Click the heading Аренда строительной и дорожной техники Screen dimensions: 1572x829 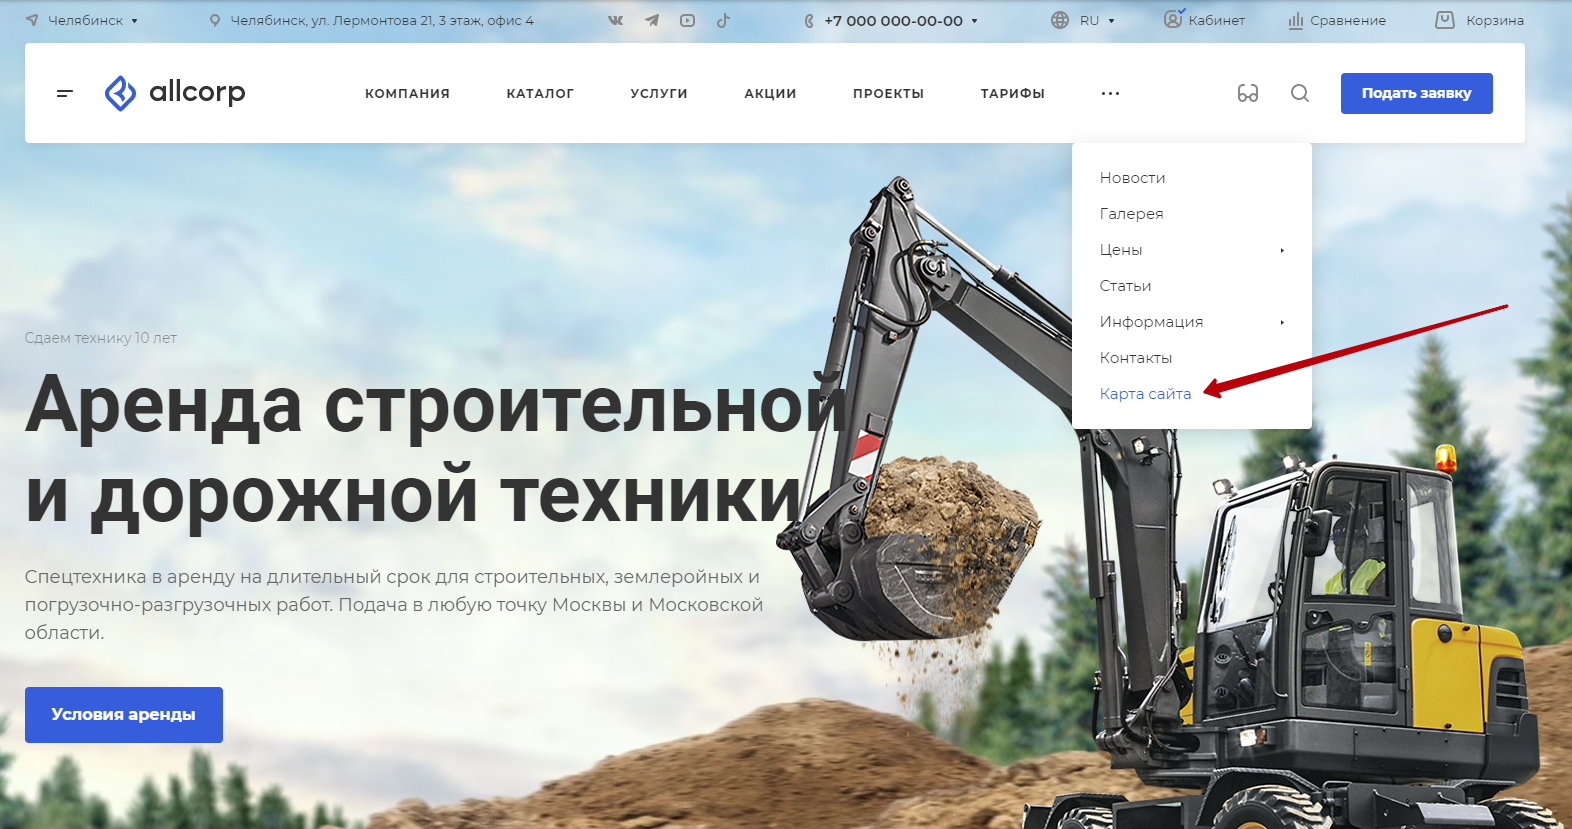(x=436, y=448)
